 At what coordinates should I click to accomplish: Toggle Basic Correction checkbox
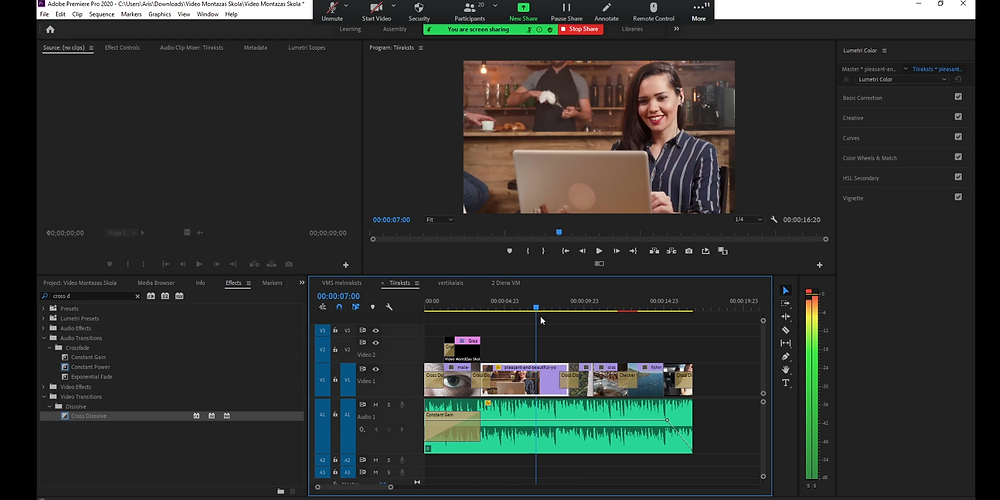958,97
